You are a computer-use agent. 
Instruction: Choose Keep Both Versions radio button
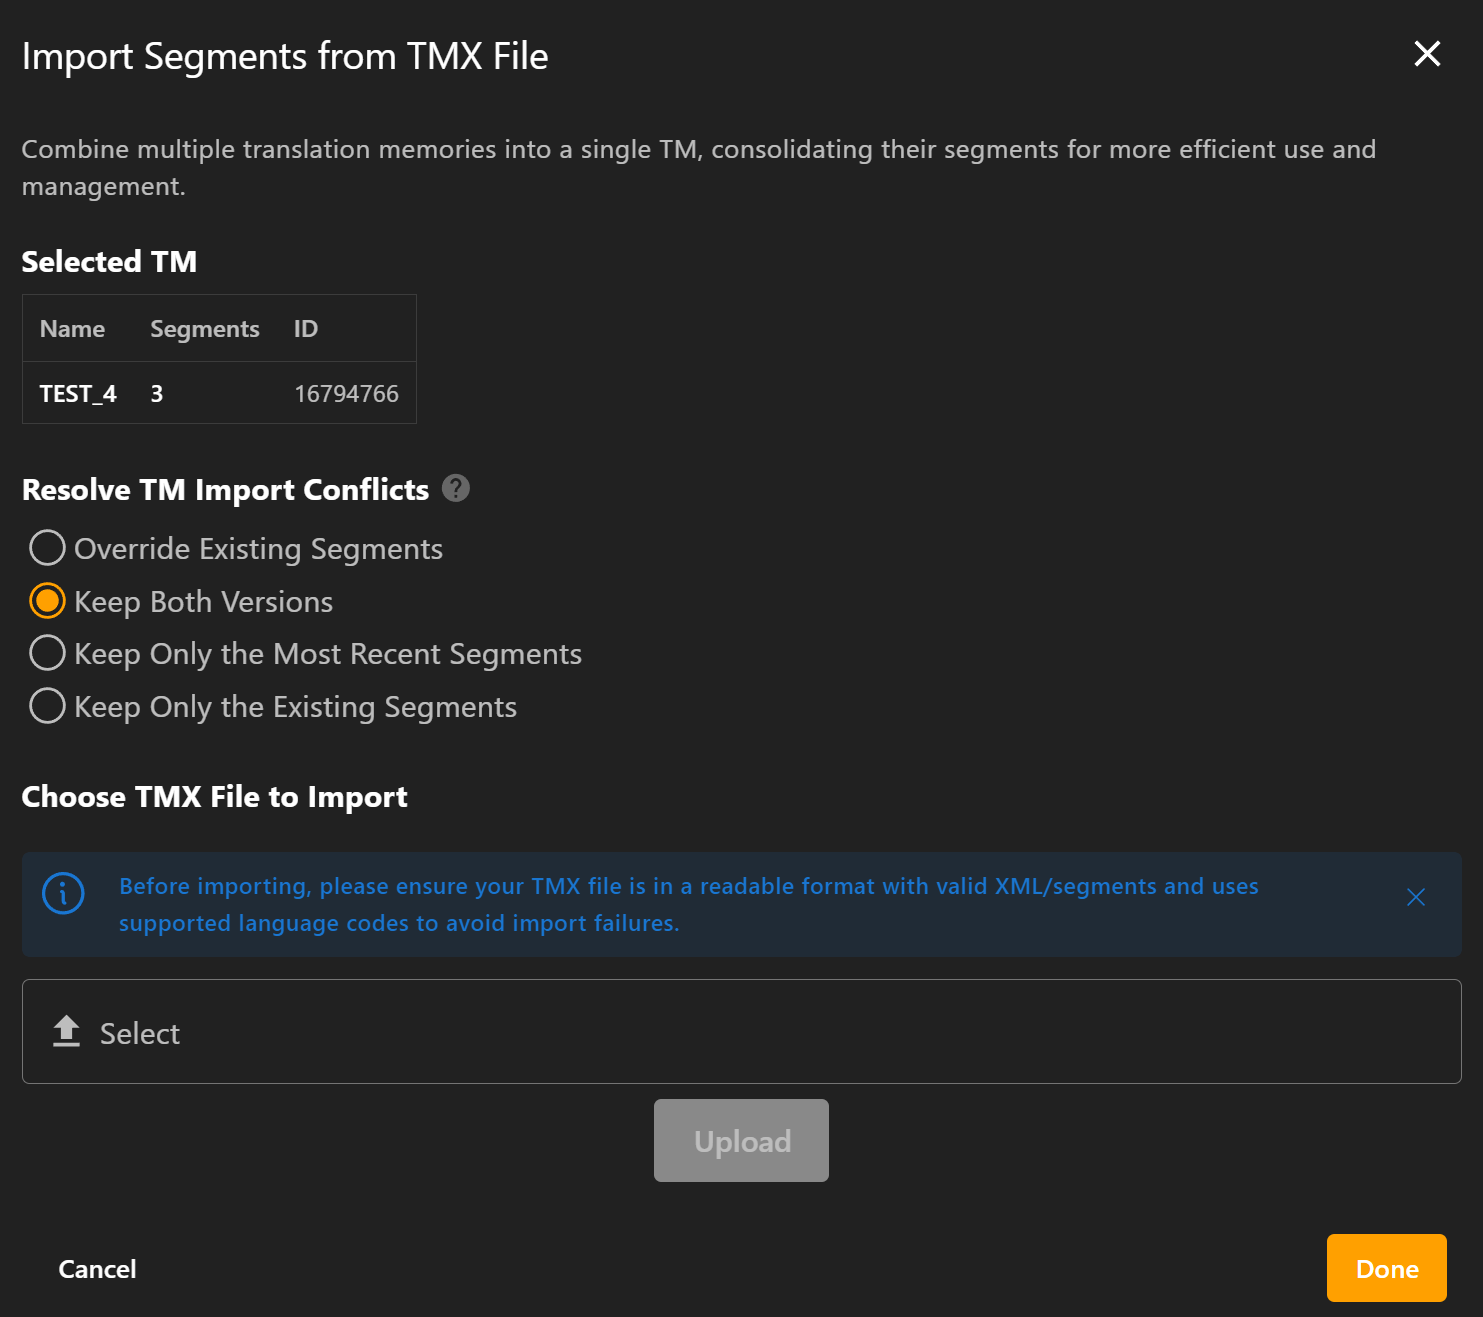47,601
